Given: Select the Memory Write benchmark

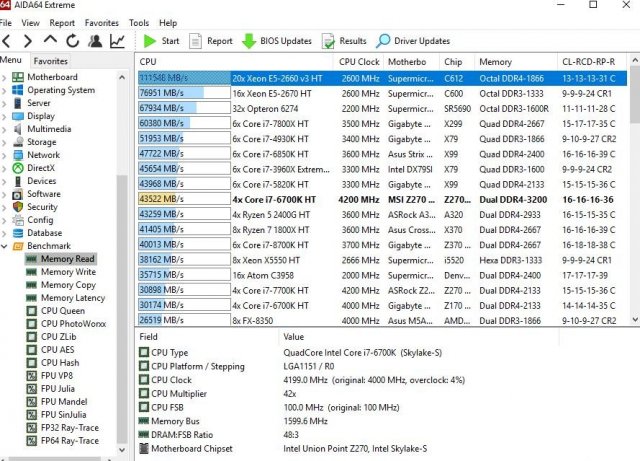Looking at the screenshot, I should point(68,272).
